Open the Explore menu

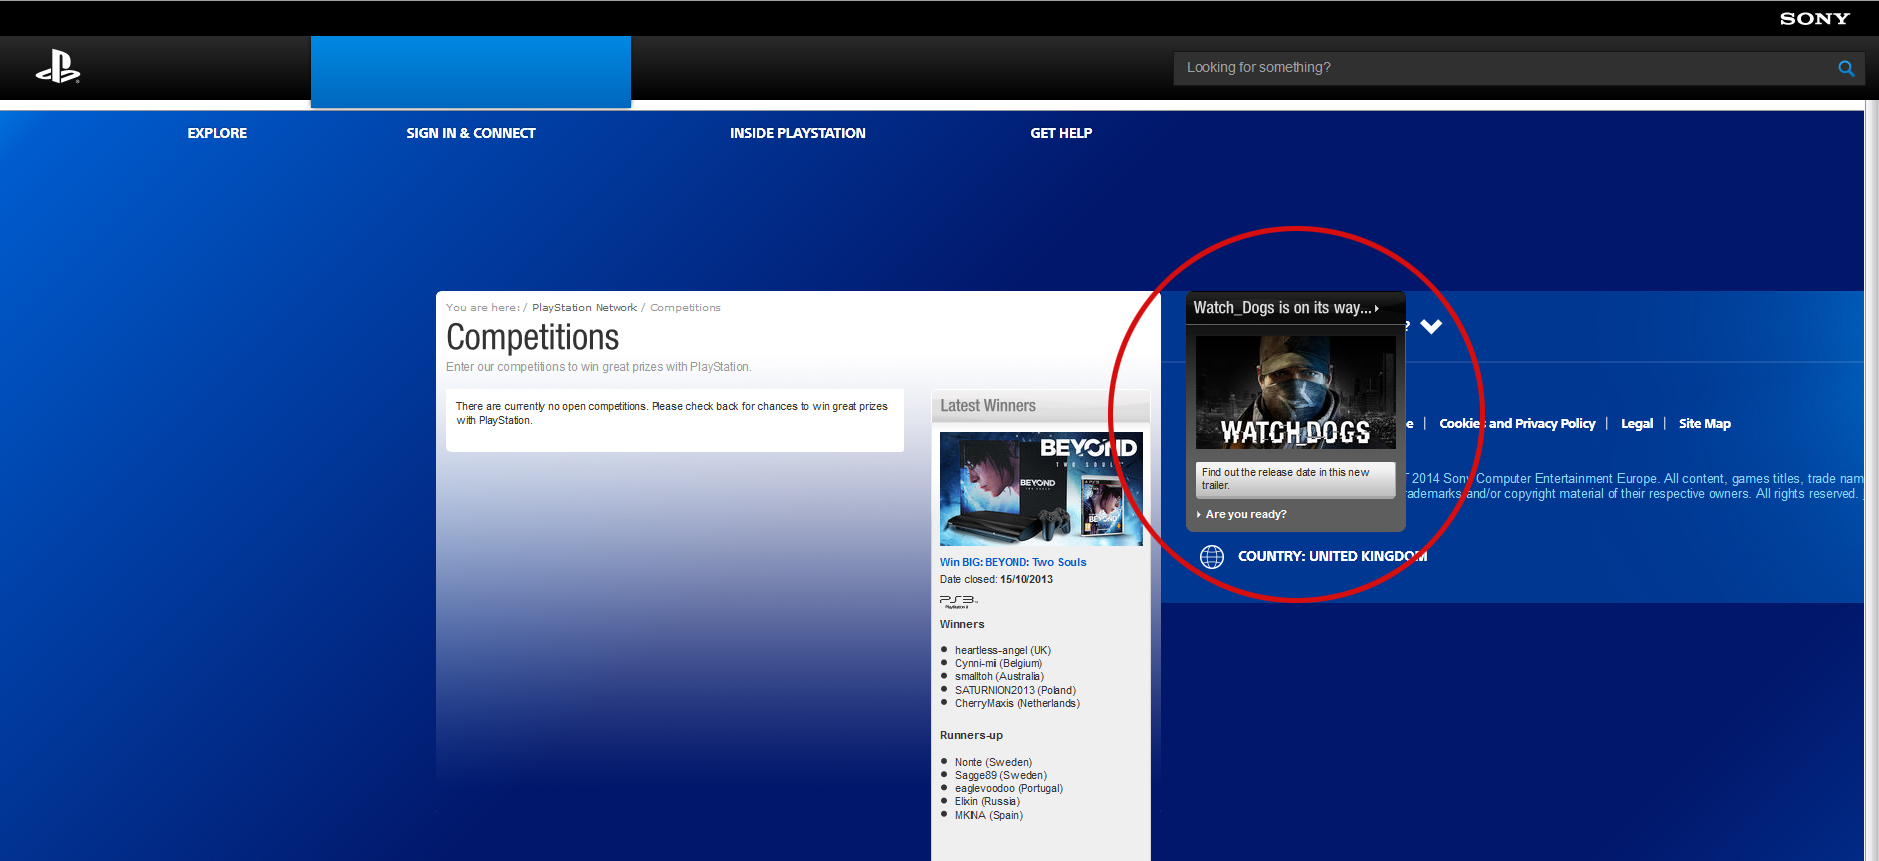217,133
